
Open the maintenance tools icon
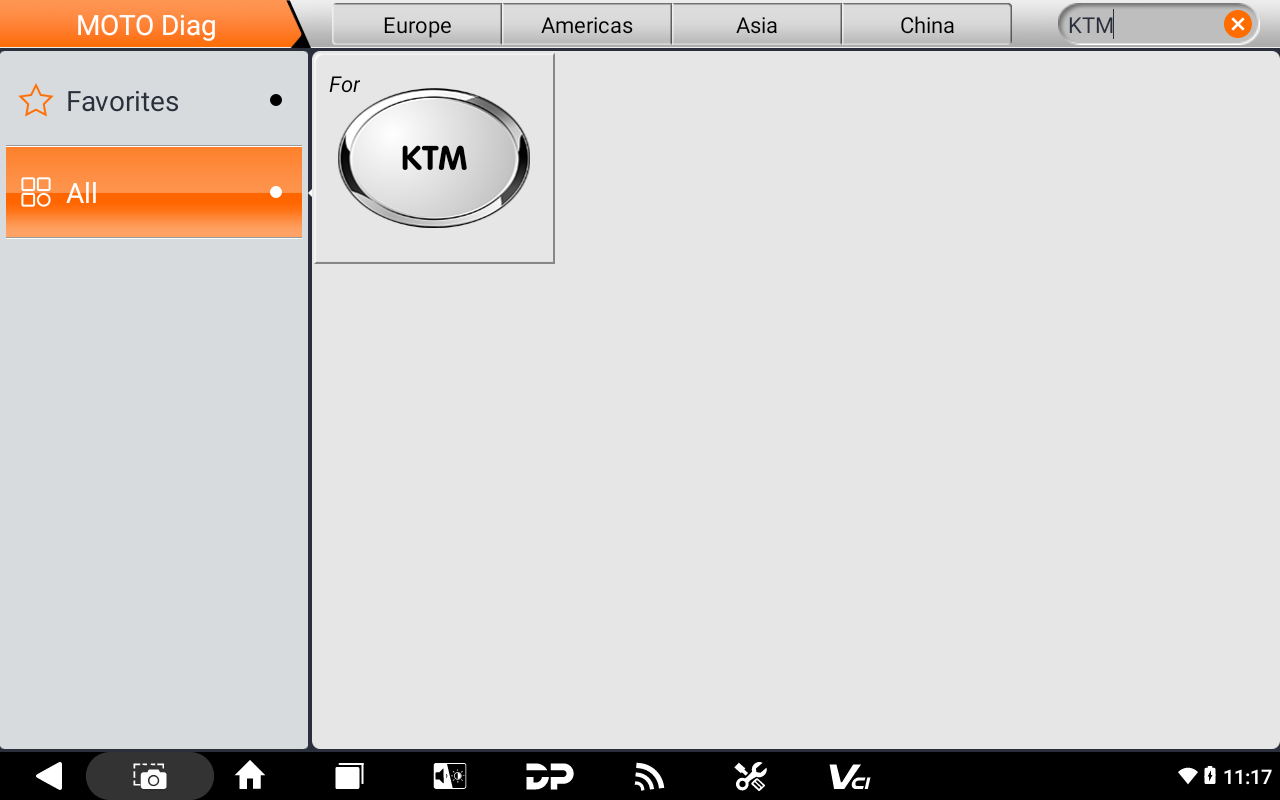click(750, 776)
